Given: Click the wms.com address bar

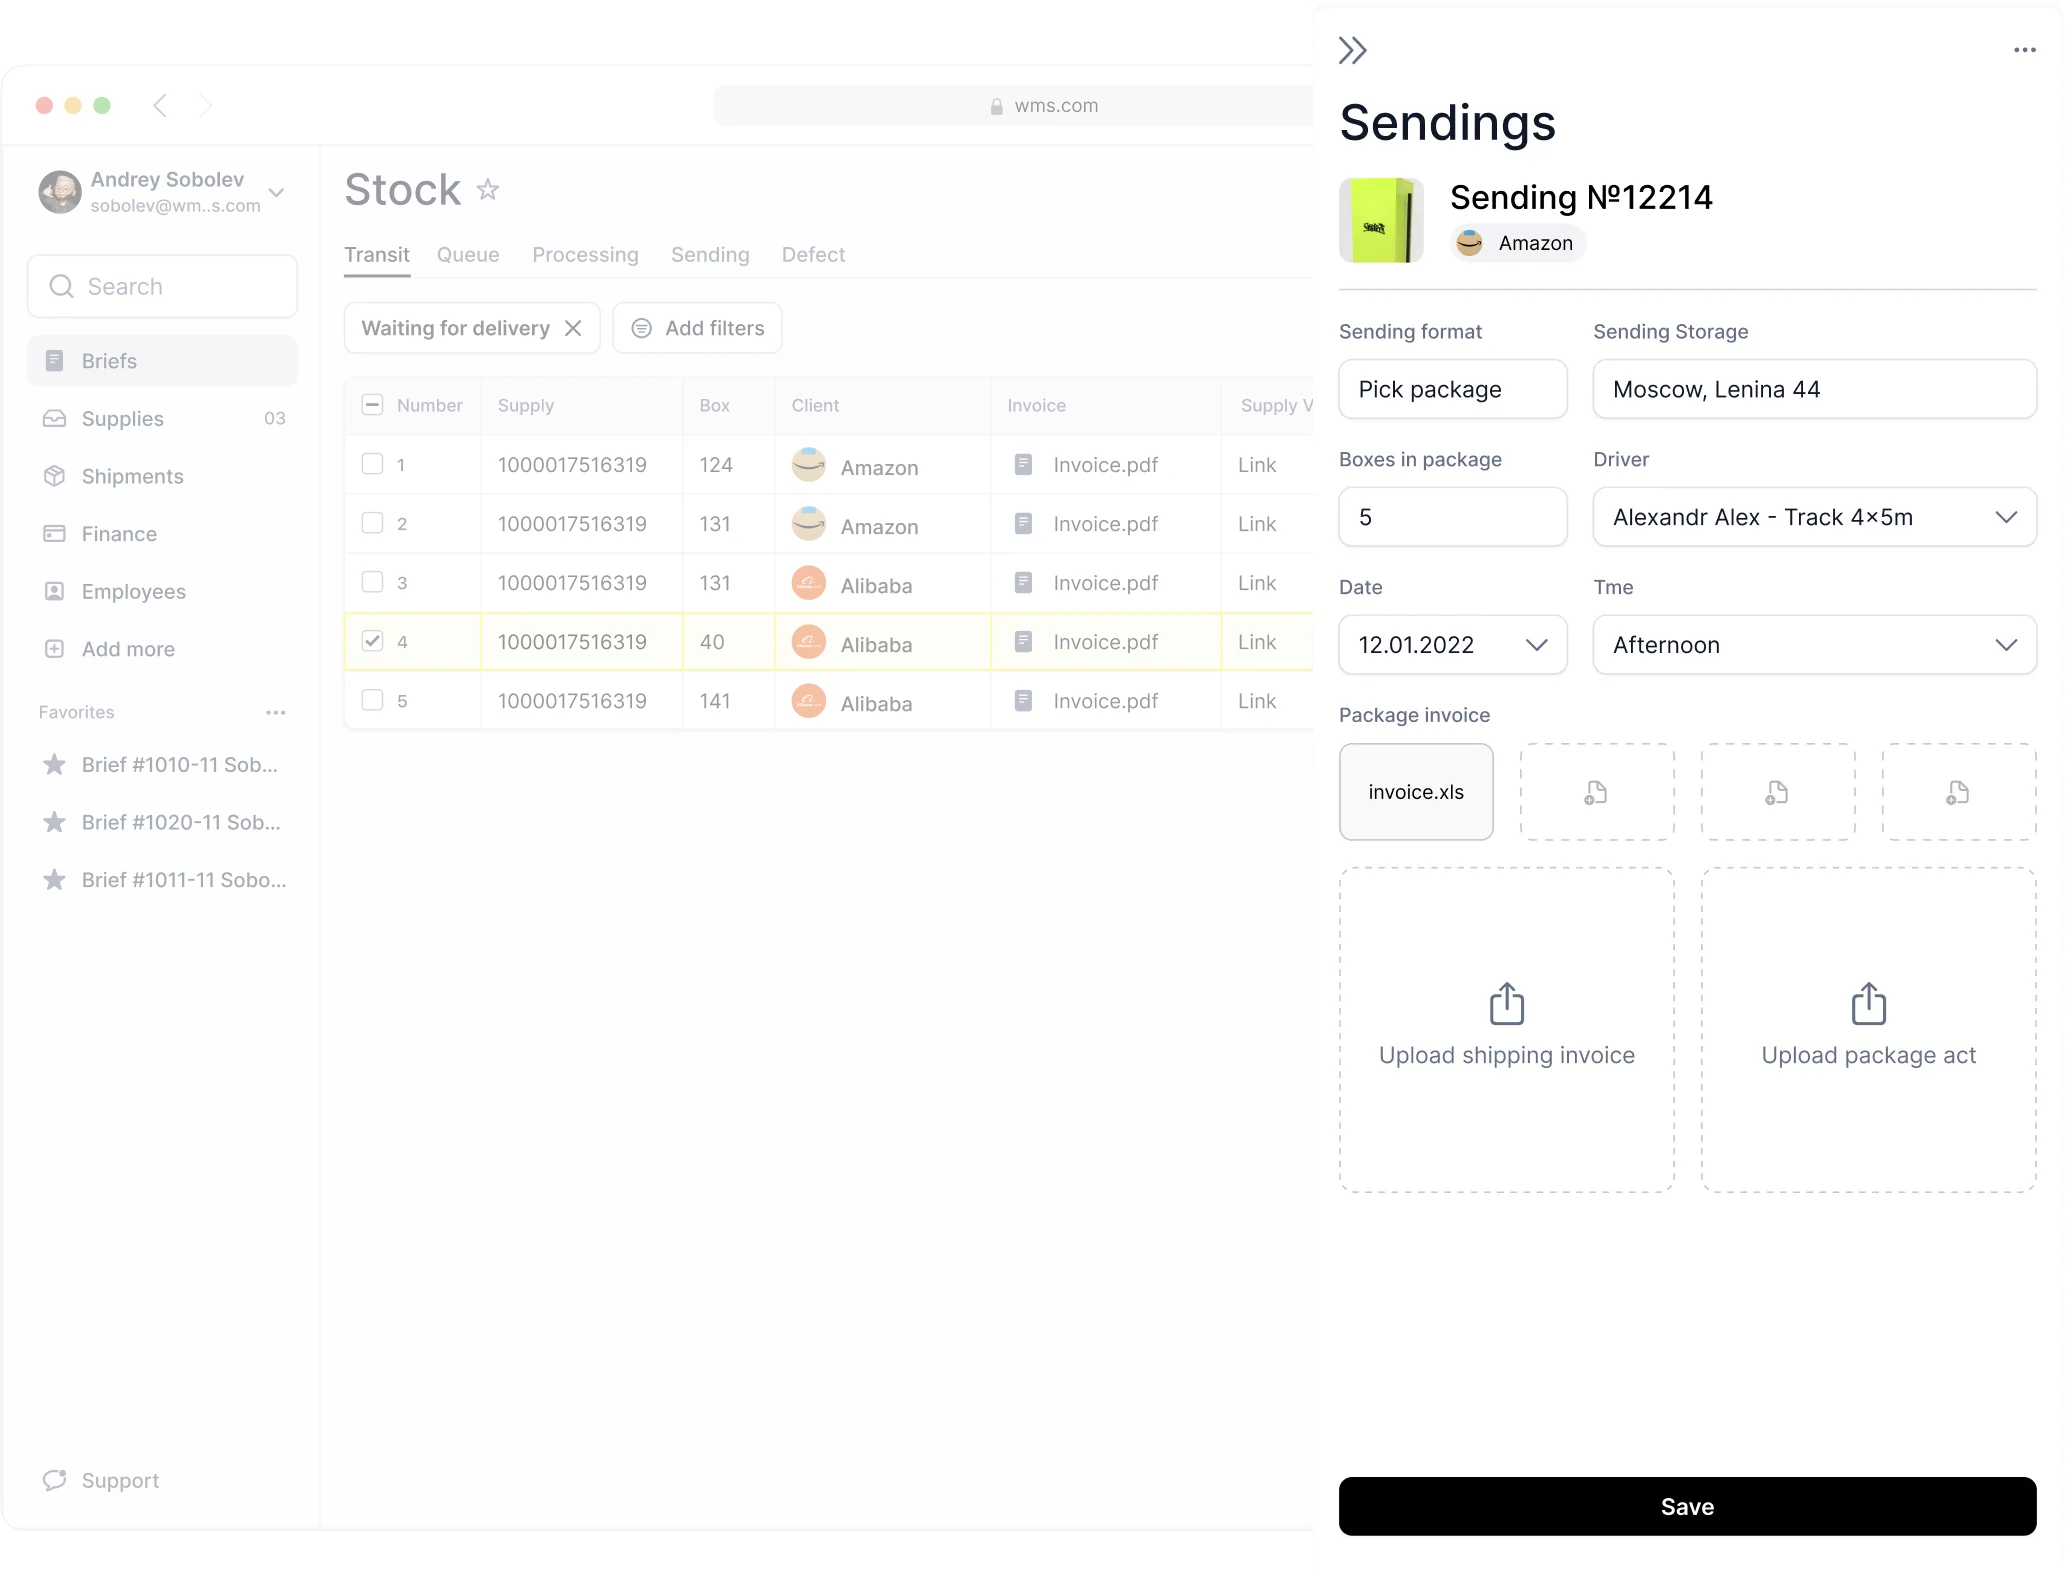Looking at the screenshot, I should point(1014,106).
